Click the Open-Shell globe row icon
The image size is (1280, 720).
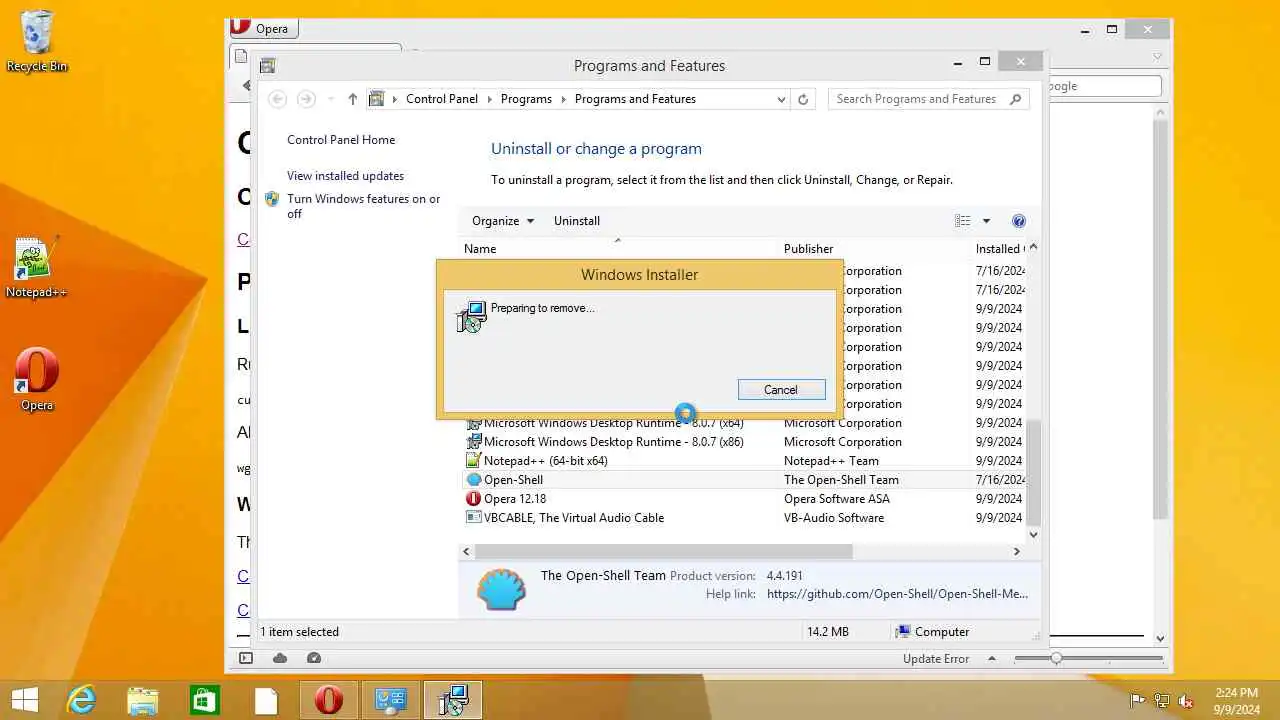(x=474, y=480)
